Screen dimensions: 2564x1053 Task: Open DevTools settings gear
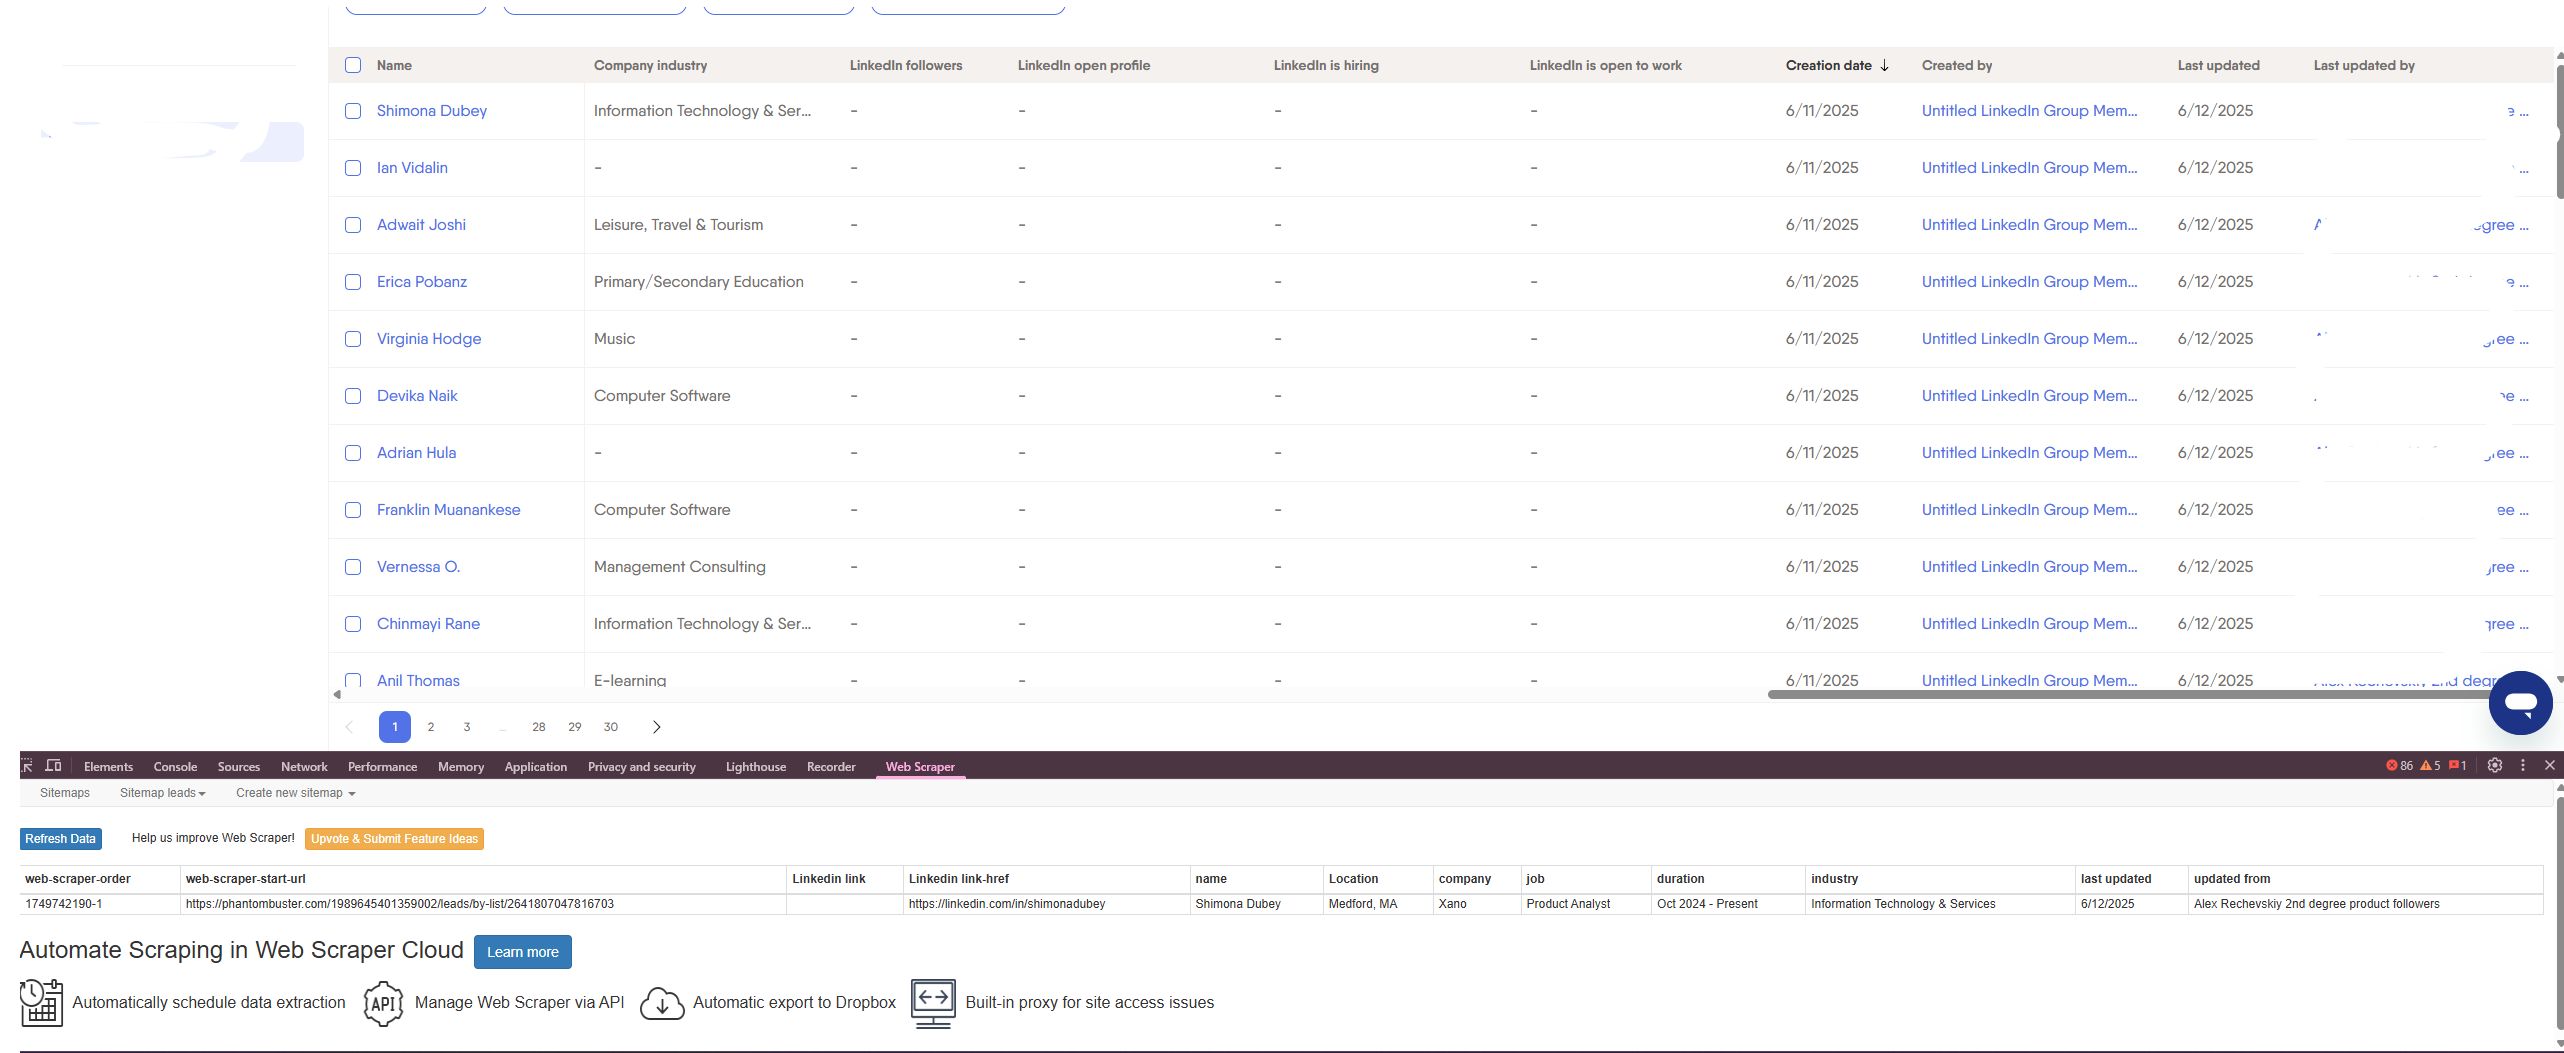pos(2495,765)
